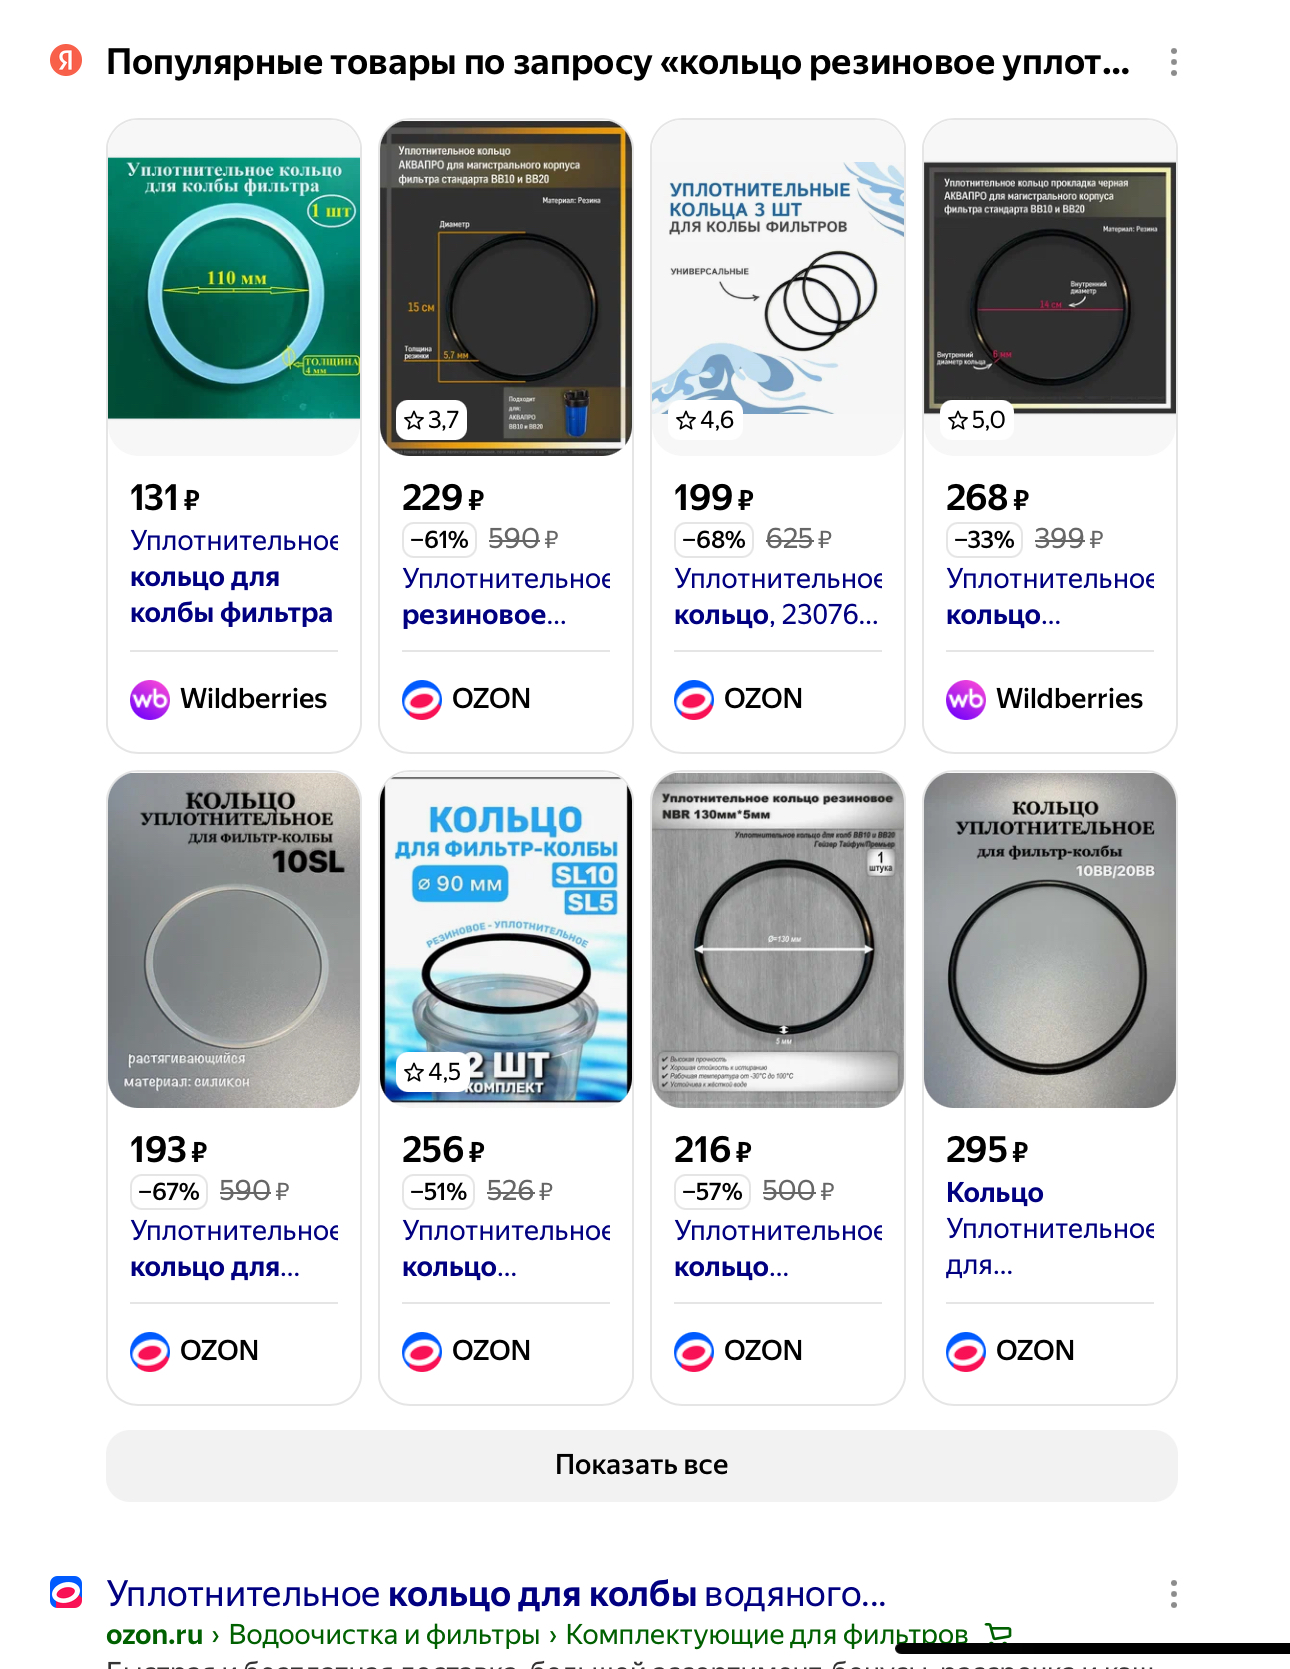
Task: Open the three-dot menu for popular products
Action: click(x=1173, y=62)
